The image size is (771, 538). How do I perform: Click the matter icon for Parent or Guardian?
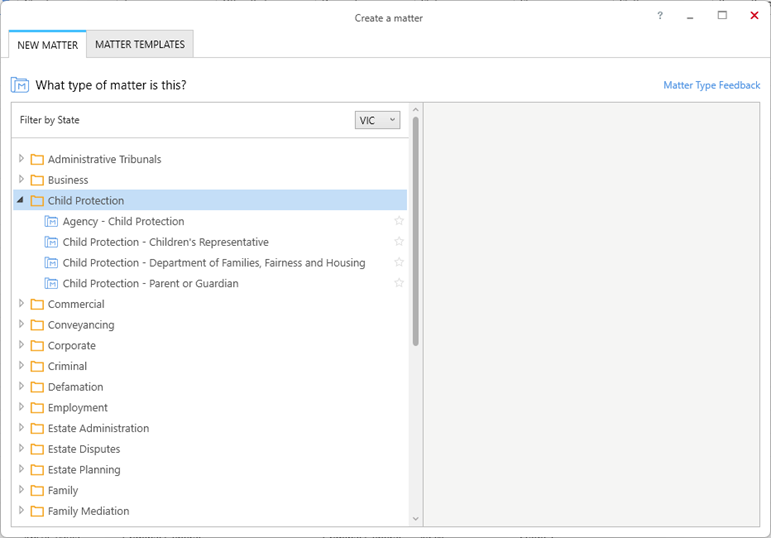click(52, 283)
